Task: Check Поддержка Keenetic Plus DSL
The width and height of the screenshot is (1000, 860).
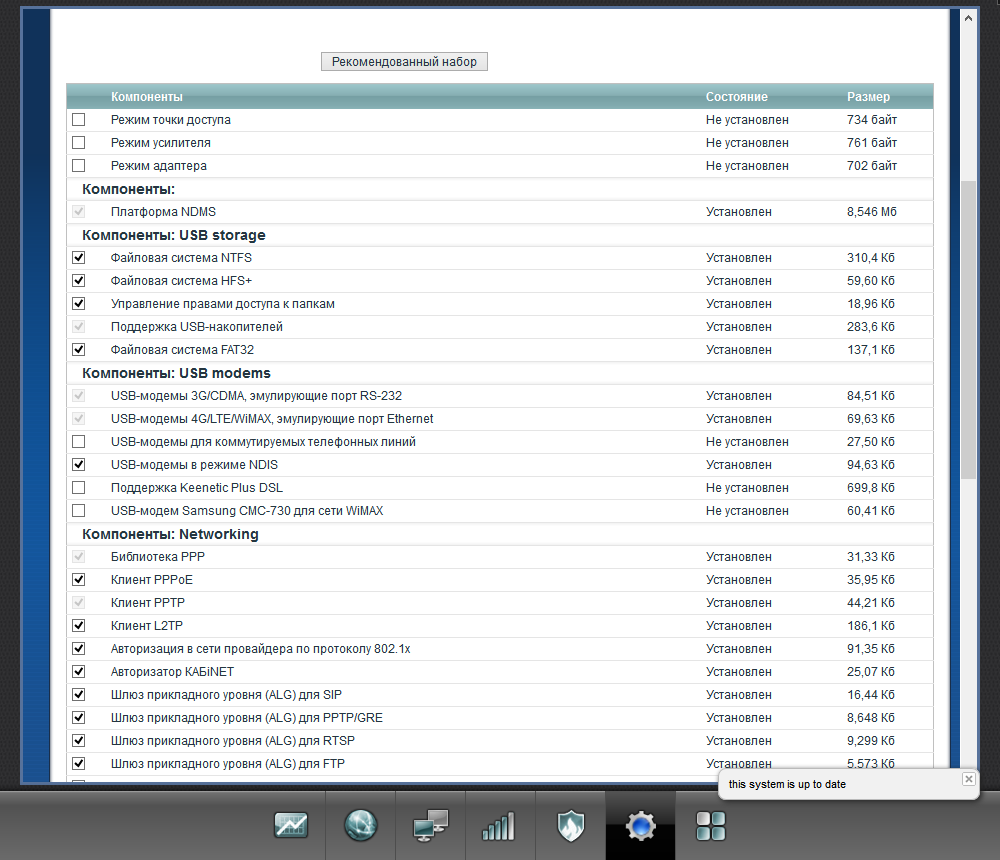Action: [78, 487]
